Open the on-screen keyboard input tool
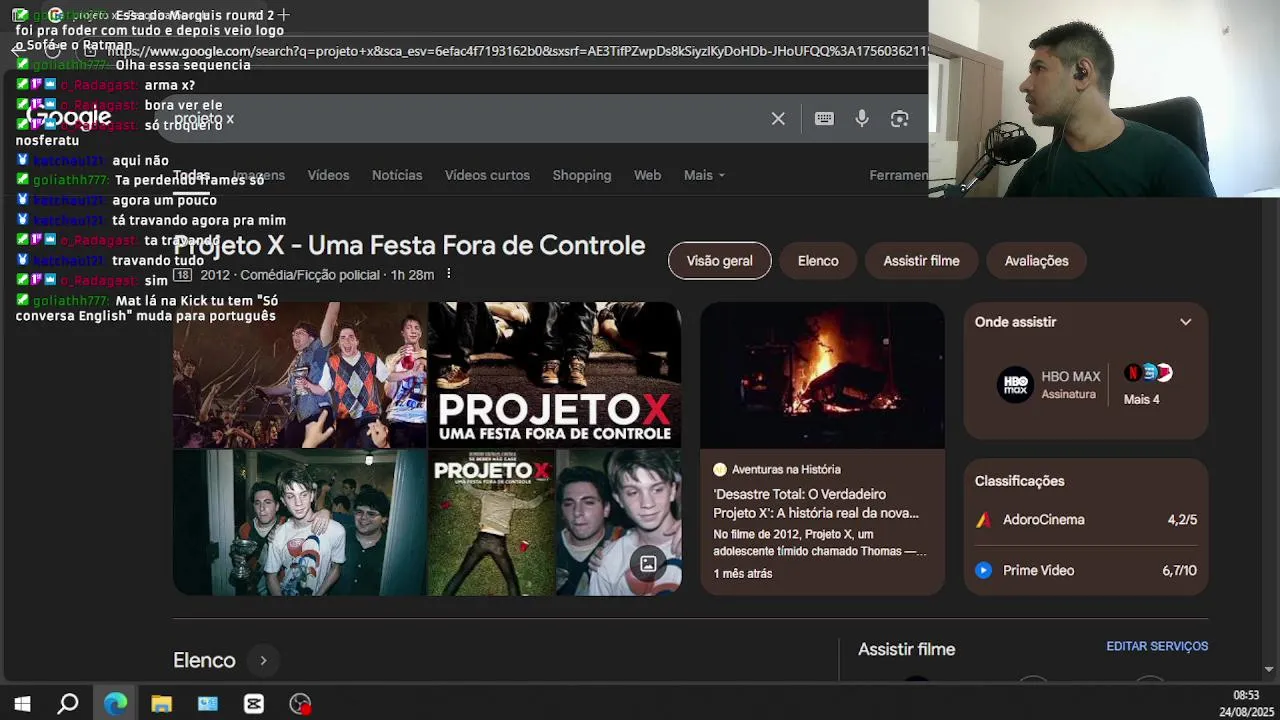Image resolution: width=1280 pixels, height=720 pixels. pyautogui.click(x=824, y=119)
